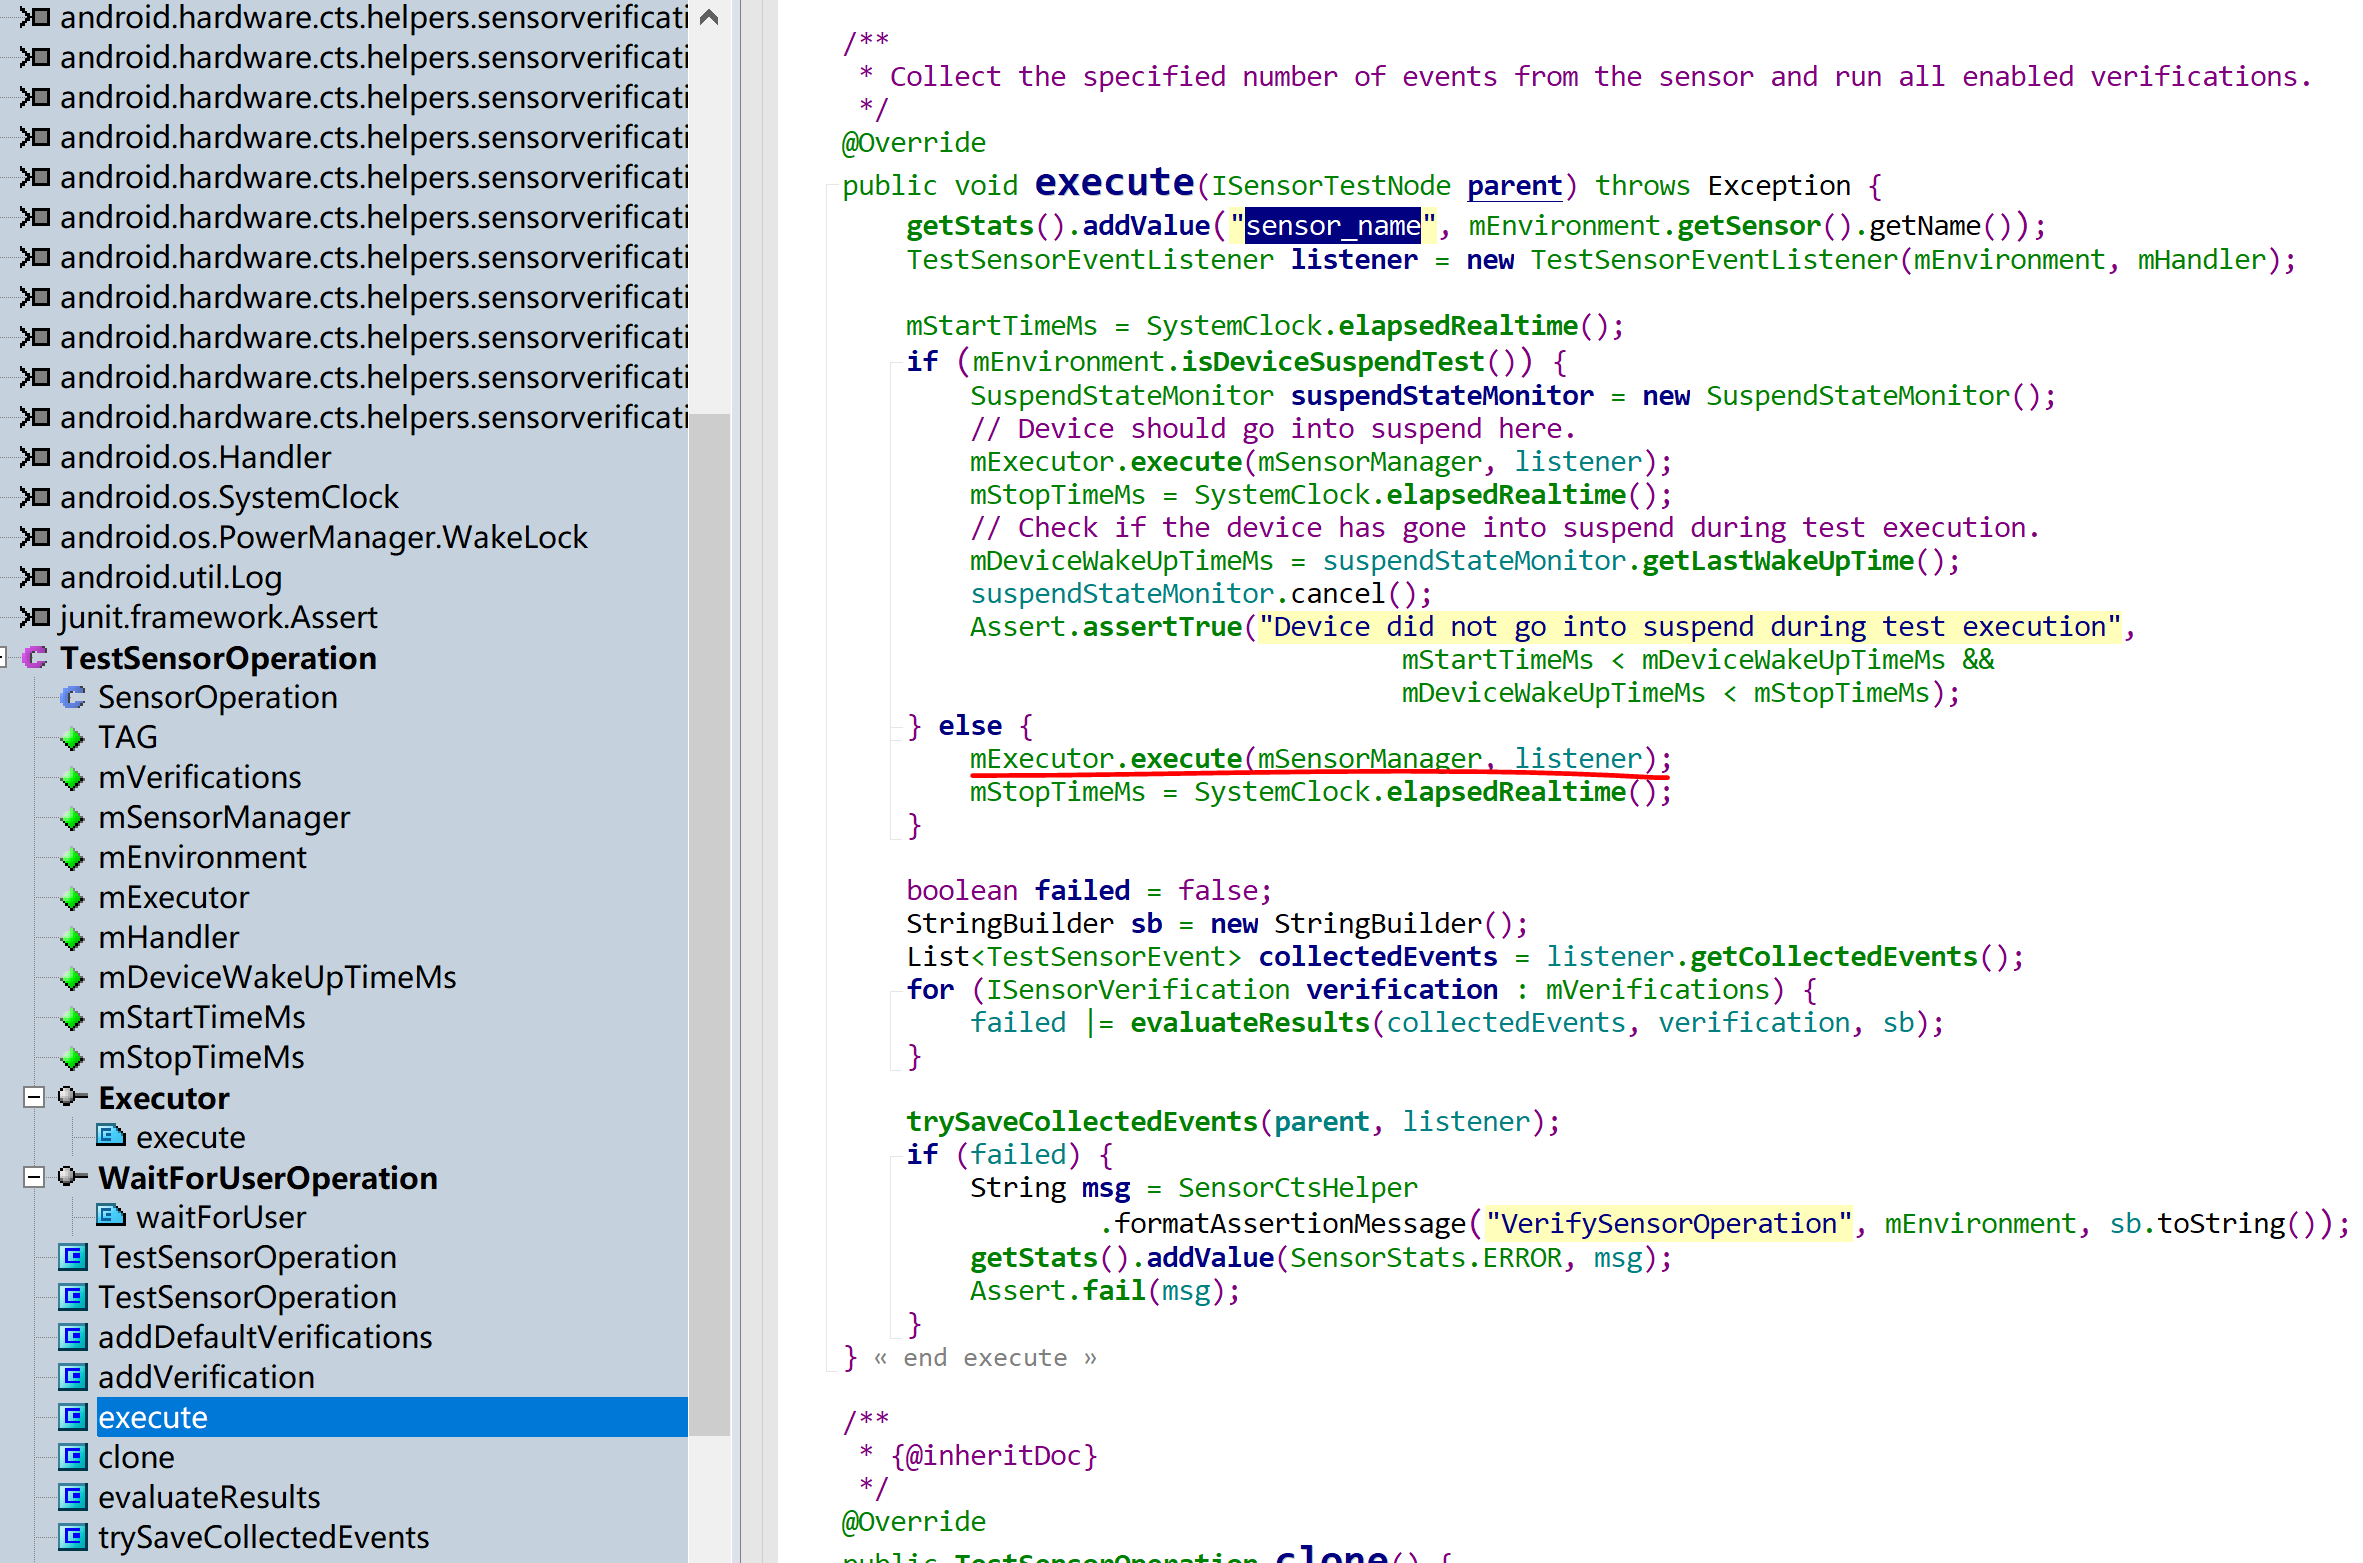Image resolution: width=2363 pixels, height=1563 pixels.
Task: Select trySaveCollectedEvents in the outline
Action: [263, 1537]
